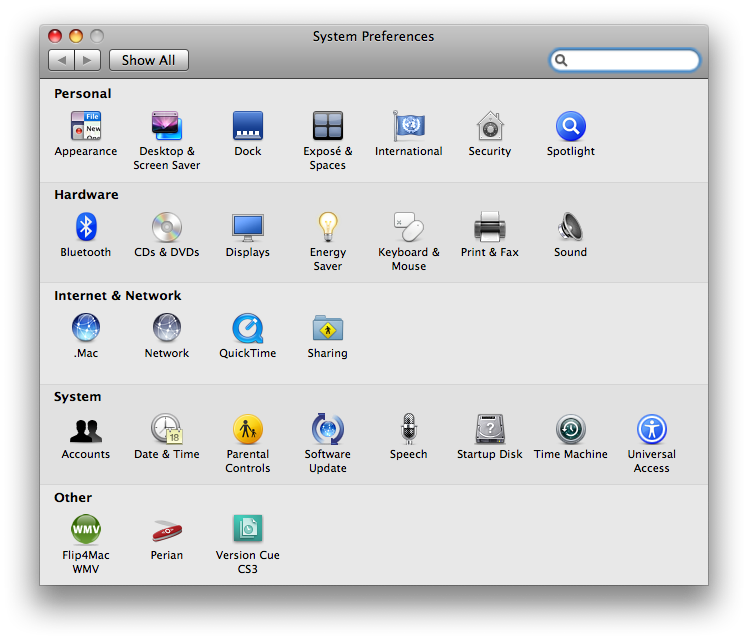Viewport: 748px width, 640px height.
Task: Open Energy Saver settings
Action: click(x=328, y=228)
